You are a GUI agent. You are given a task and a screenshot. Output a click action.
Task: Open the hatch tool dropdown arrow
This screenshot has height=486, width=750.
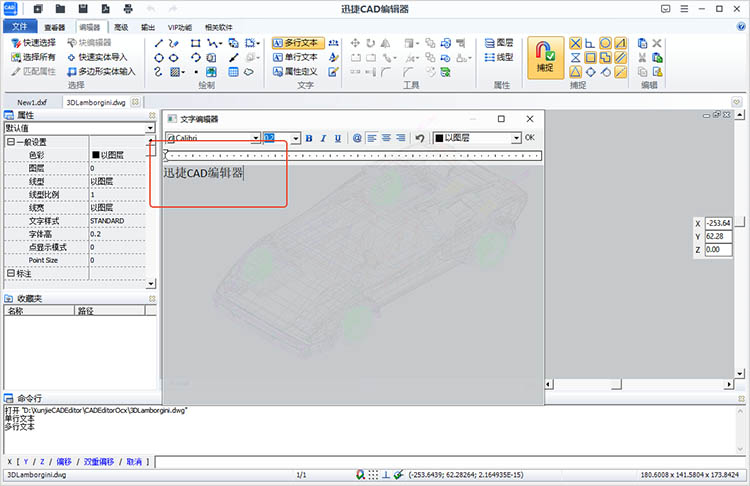[183, 72]
